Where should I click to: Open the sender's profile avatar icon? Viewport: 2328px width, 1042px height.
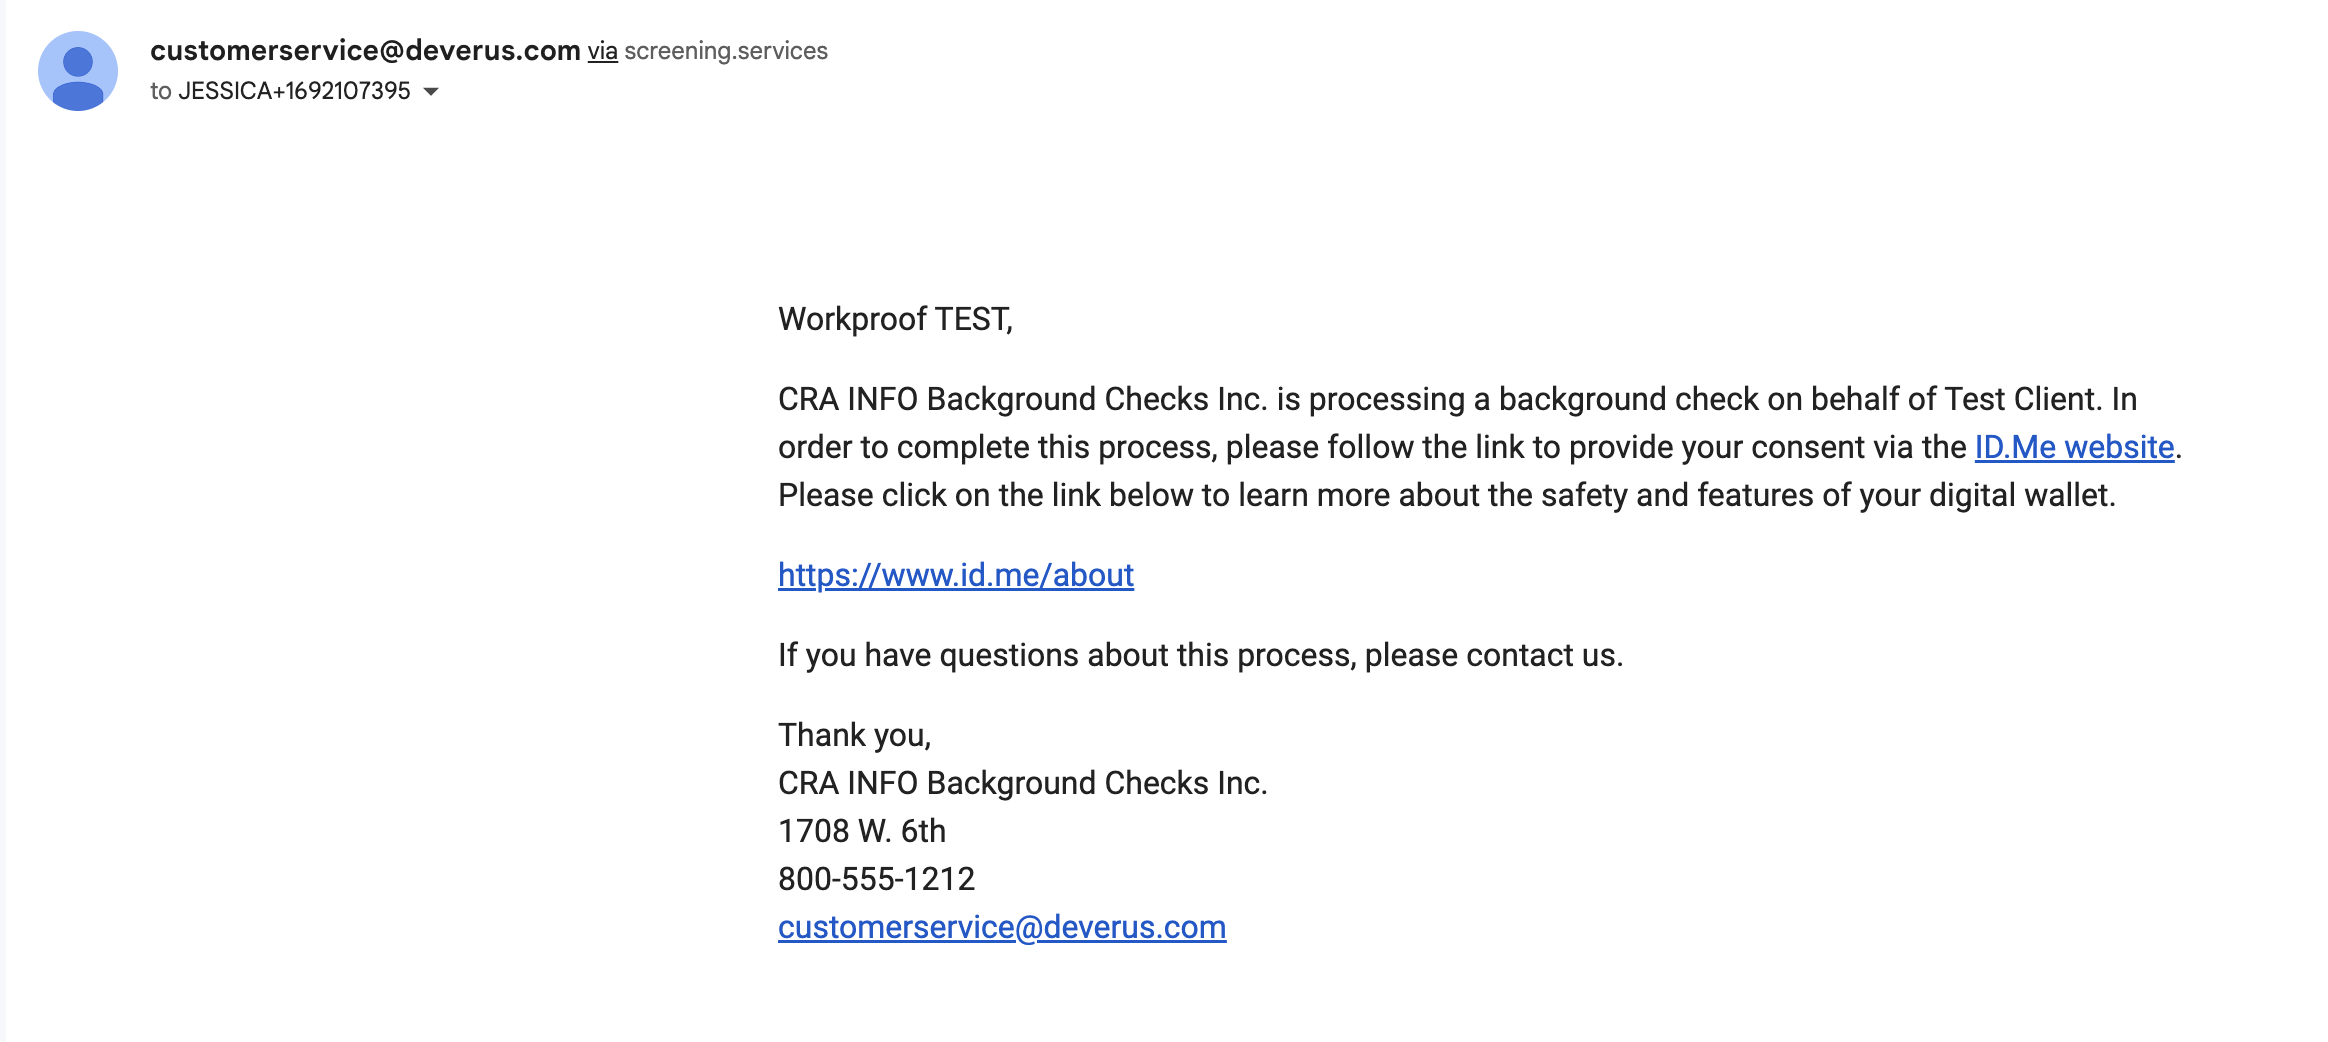tap(78, 71)
